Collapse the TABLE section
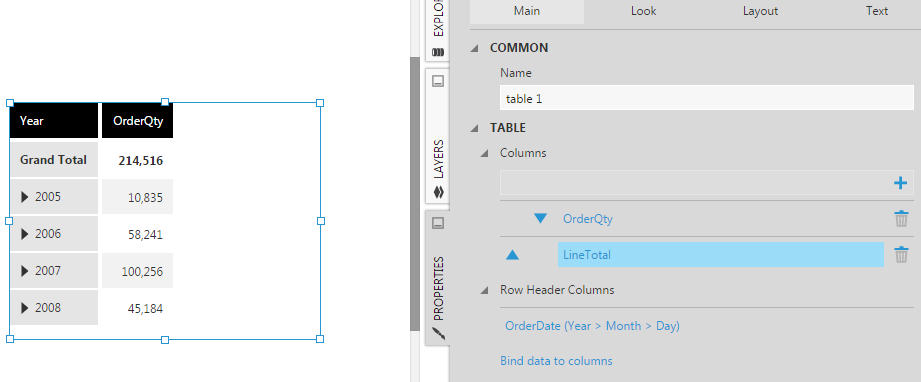Screen dimensions: 921x382 475,128
